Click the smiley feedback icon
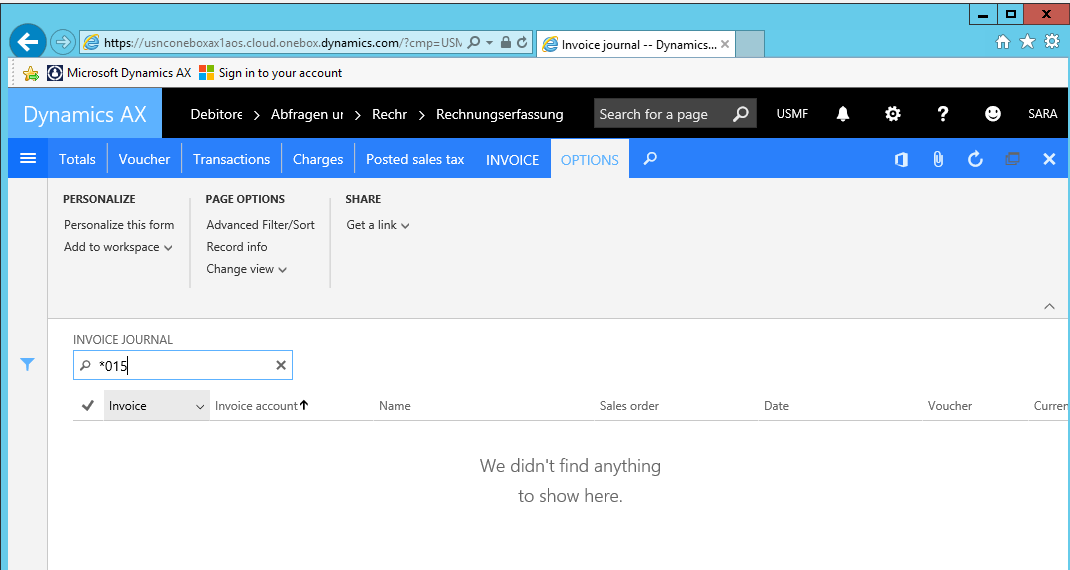This screenshot has width=1070, height=570. (x=992, y=114)
